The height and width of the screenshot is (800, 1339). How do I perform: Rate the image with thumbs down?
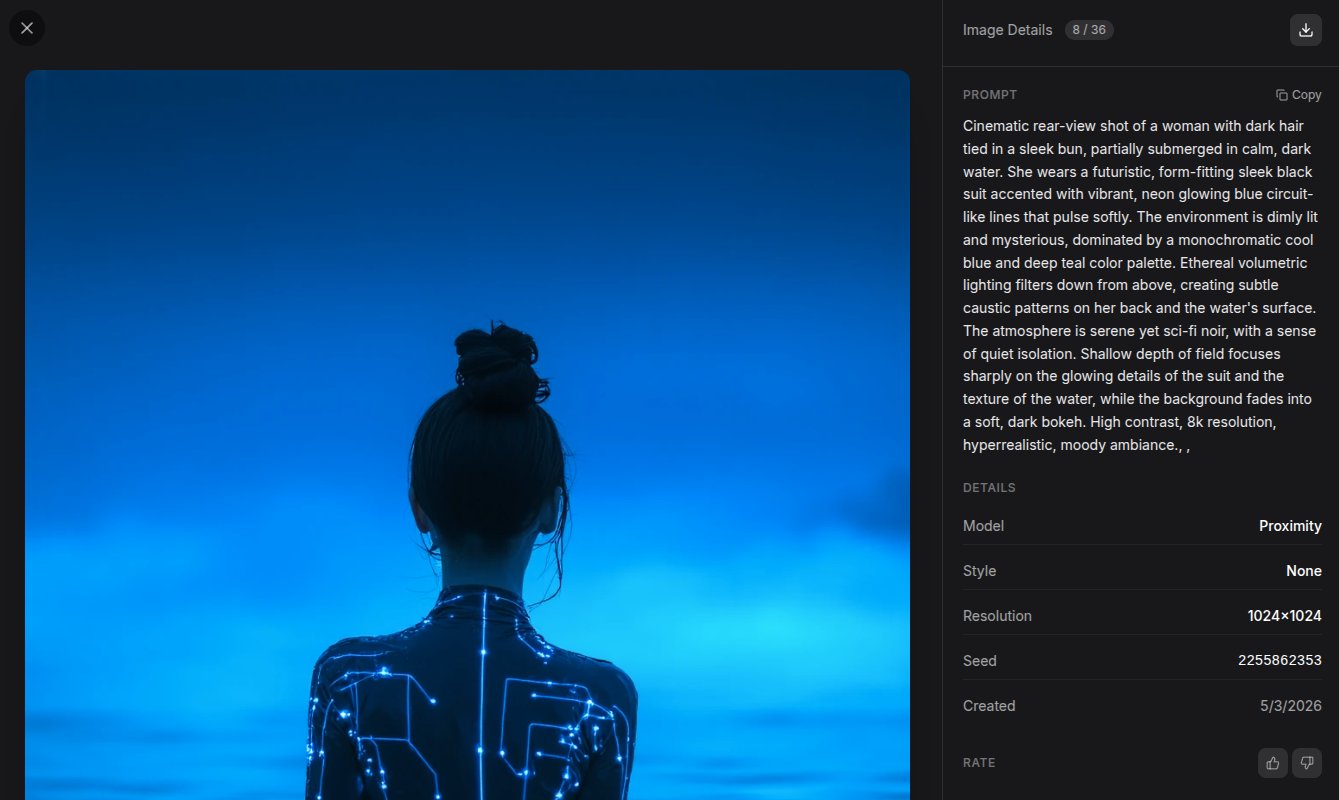coord(1307,763)
